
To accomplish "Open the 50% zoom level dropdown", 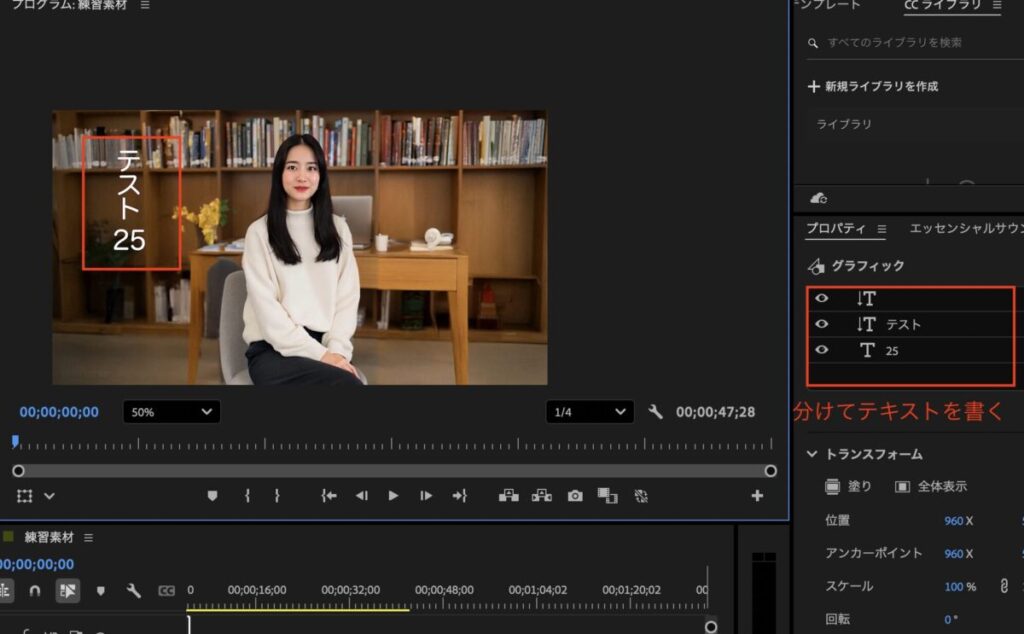I will click(x=171, y=412).
